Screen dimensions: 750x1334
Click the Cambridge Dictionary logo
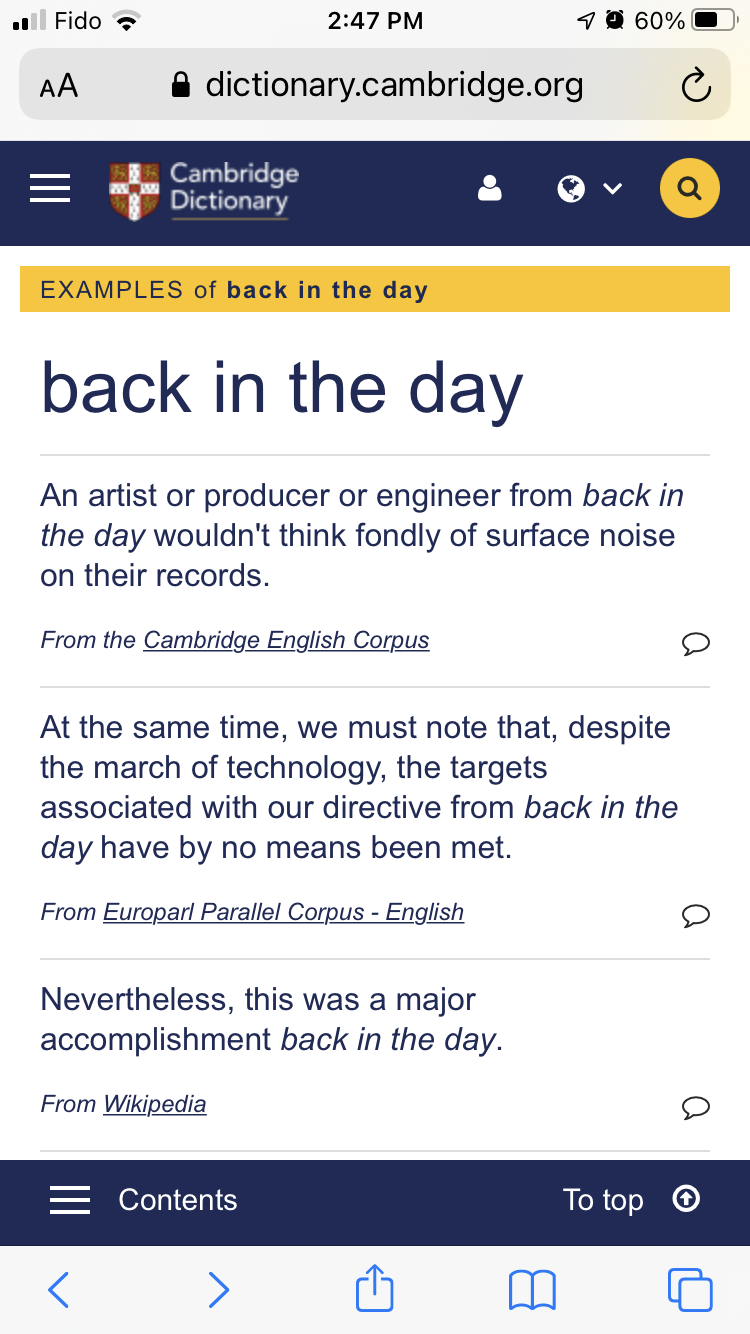pos(205,189)
